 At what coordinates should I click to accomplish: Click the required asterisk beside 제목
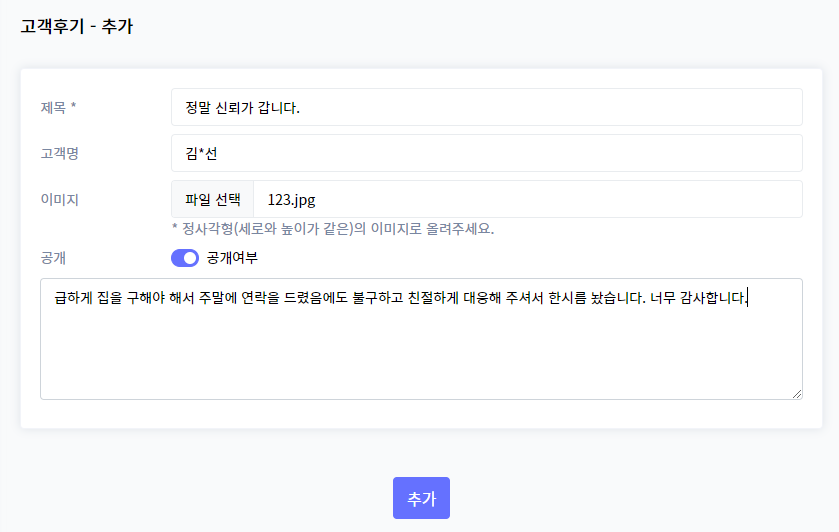[x=73, y=105]
